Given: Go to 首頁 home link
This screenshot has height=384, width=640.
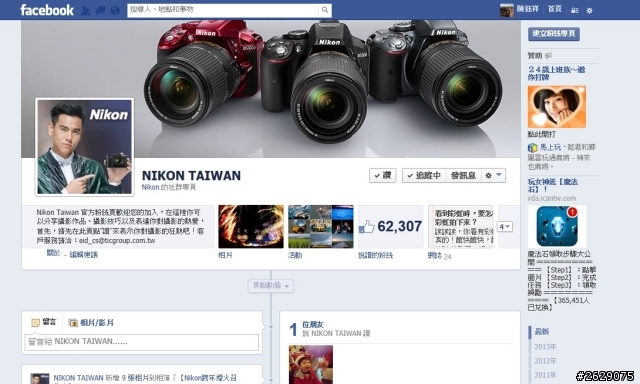Looking at the screenshot, I should pos(555,9).
